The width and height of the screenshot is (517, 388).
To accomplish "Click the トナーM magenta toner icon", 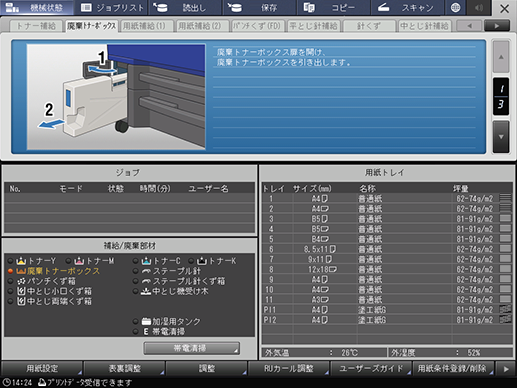I will (79, 261).
